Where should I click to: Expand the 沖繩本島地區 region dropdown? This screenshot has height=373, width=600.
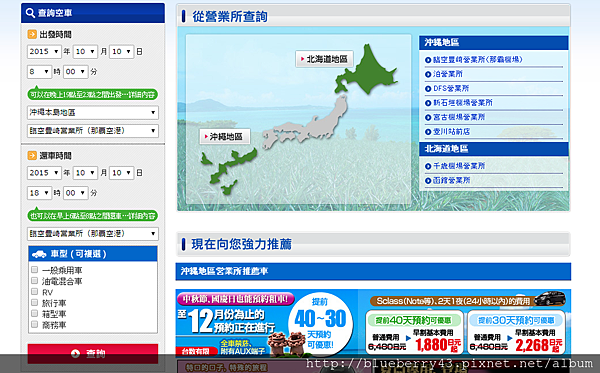click(x=93, y=112)
